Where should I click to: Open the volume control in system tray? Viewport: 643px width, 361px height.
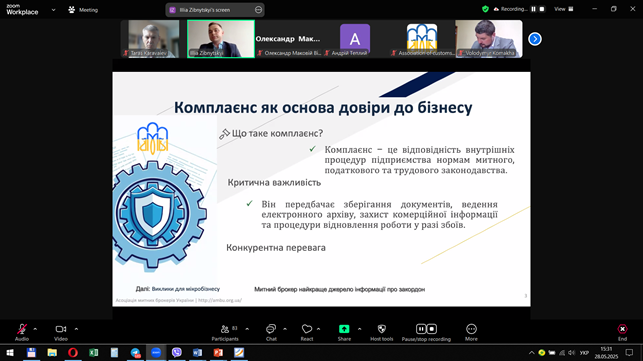572,352
